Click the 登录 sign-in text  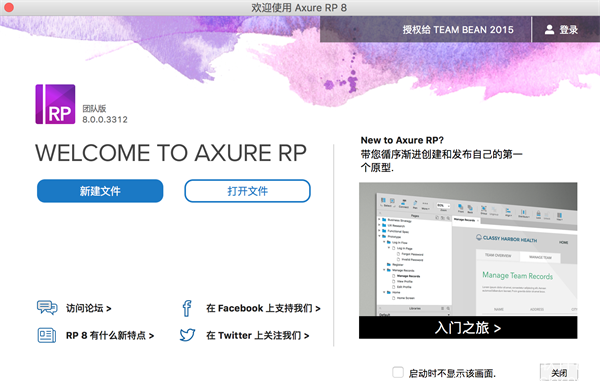point(569,29)
